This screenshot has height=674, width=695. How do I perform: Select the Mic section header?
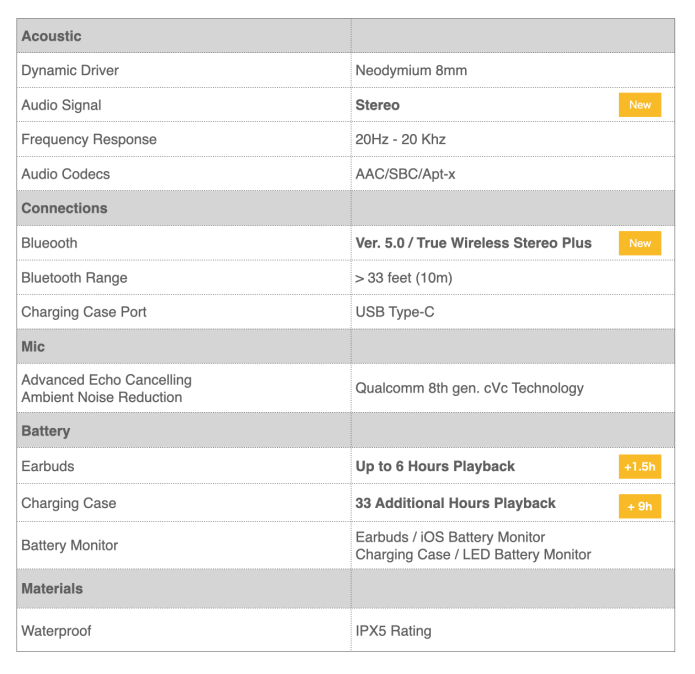(33, 346)
